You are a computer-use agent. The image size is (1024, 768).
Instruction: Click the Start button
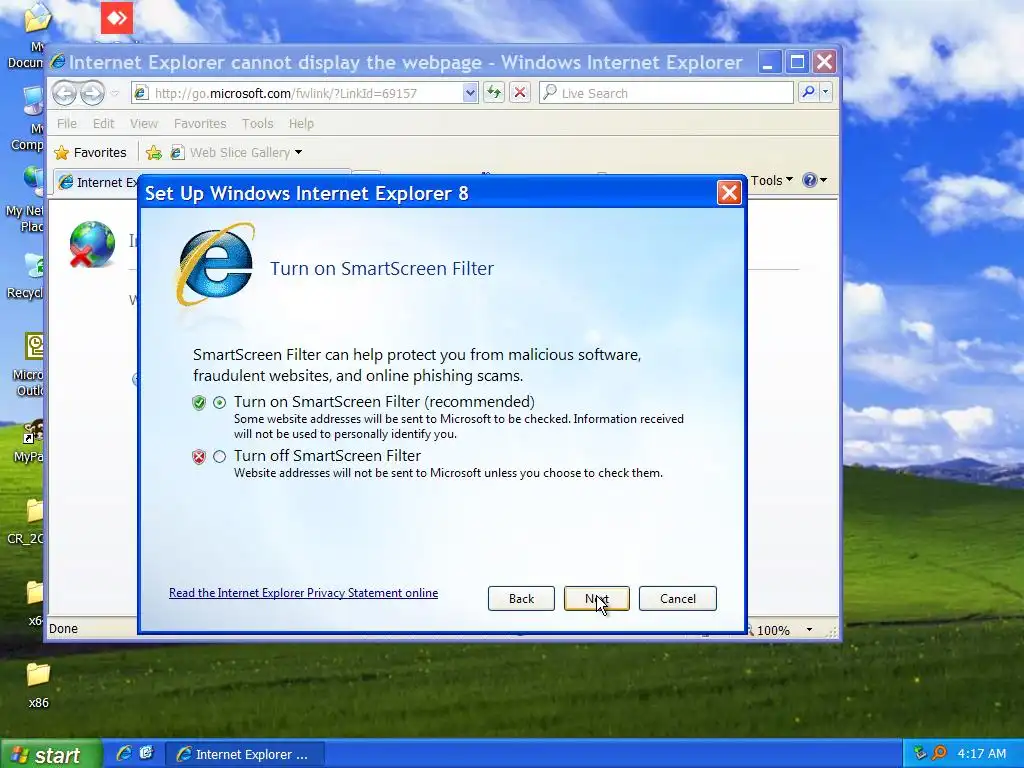[x=51, y=754]
